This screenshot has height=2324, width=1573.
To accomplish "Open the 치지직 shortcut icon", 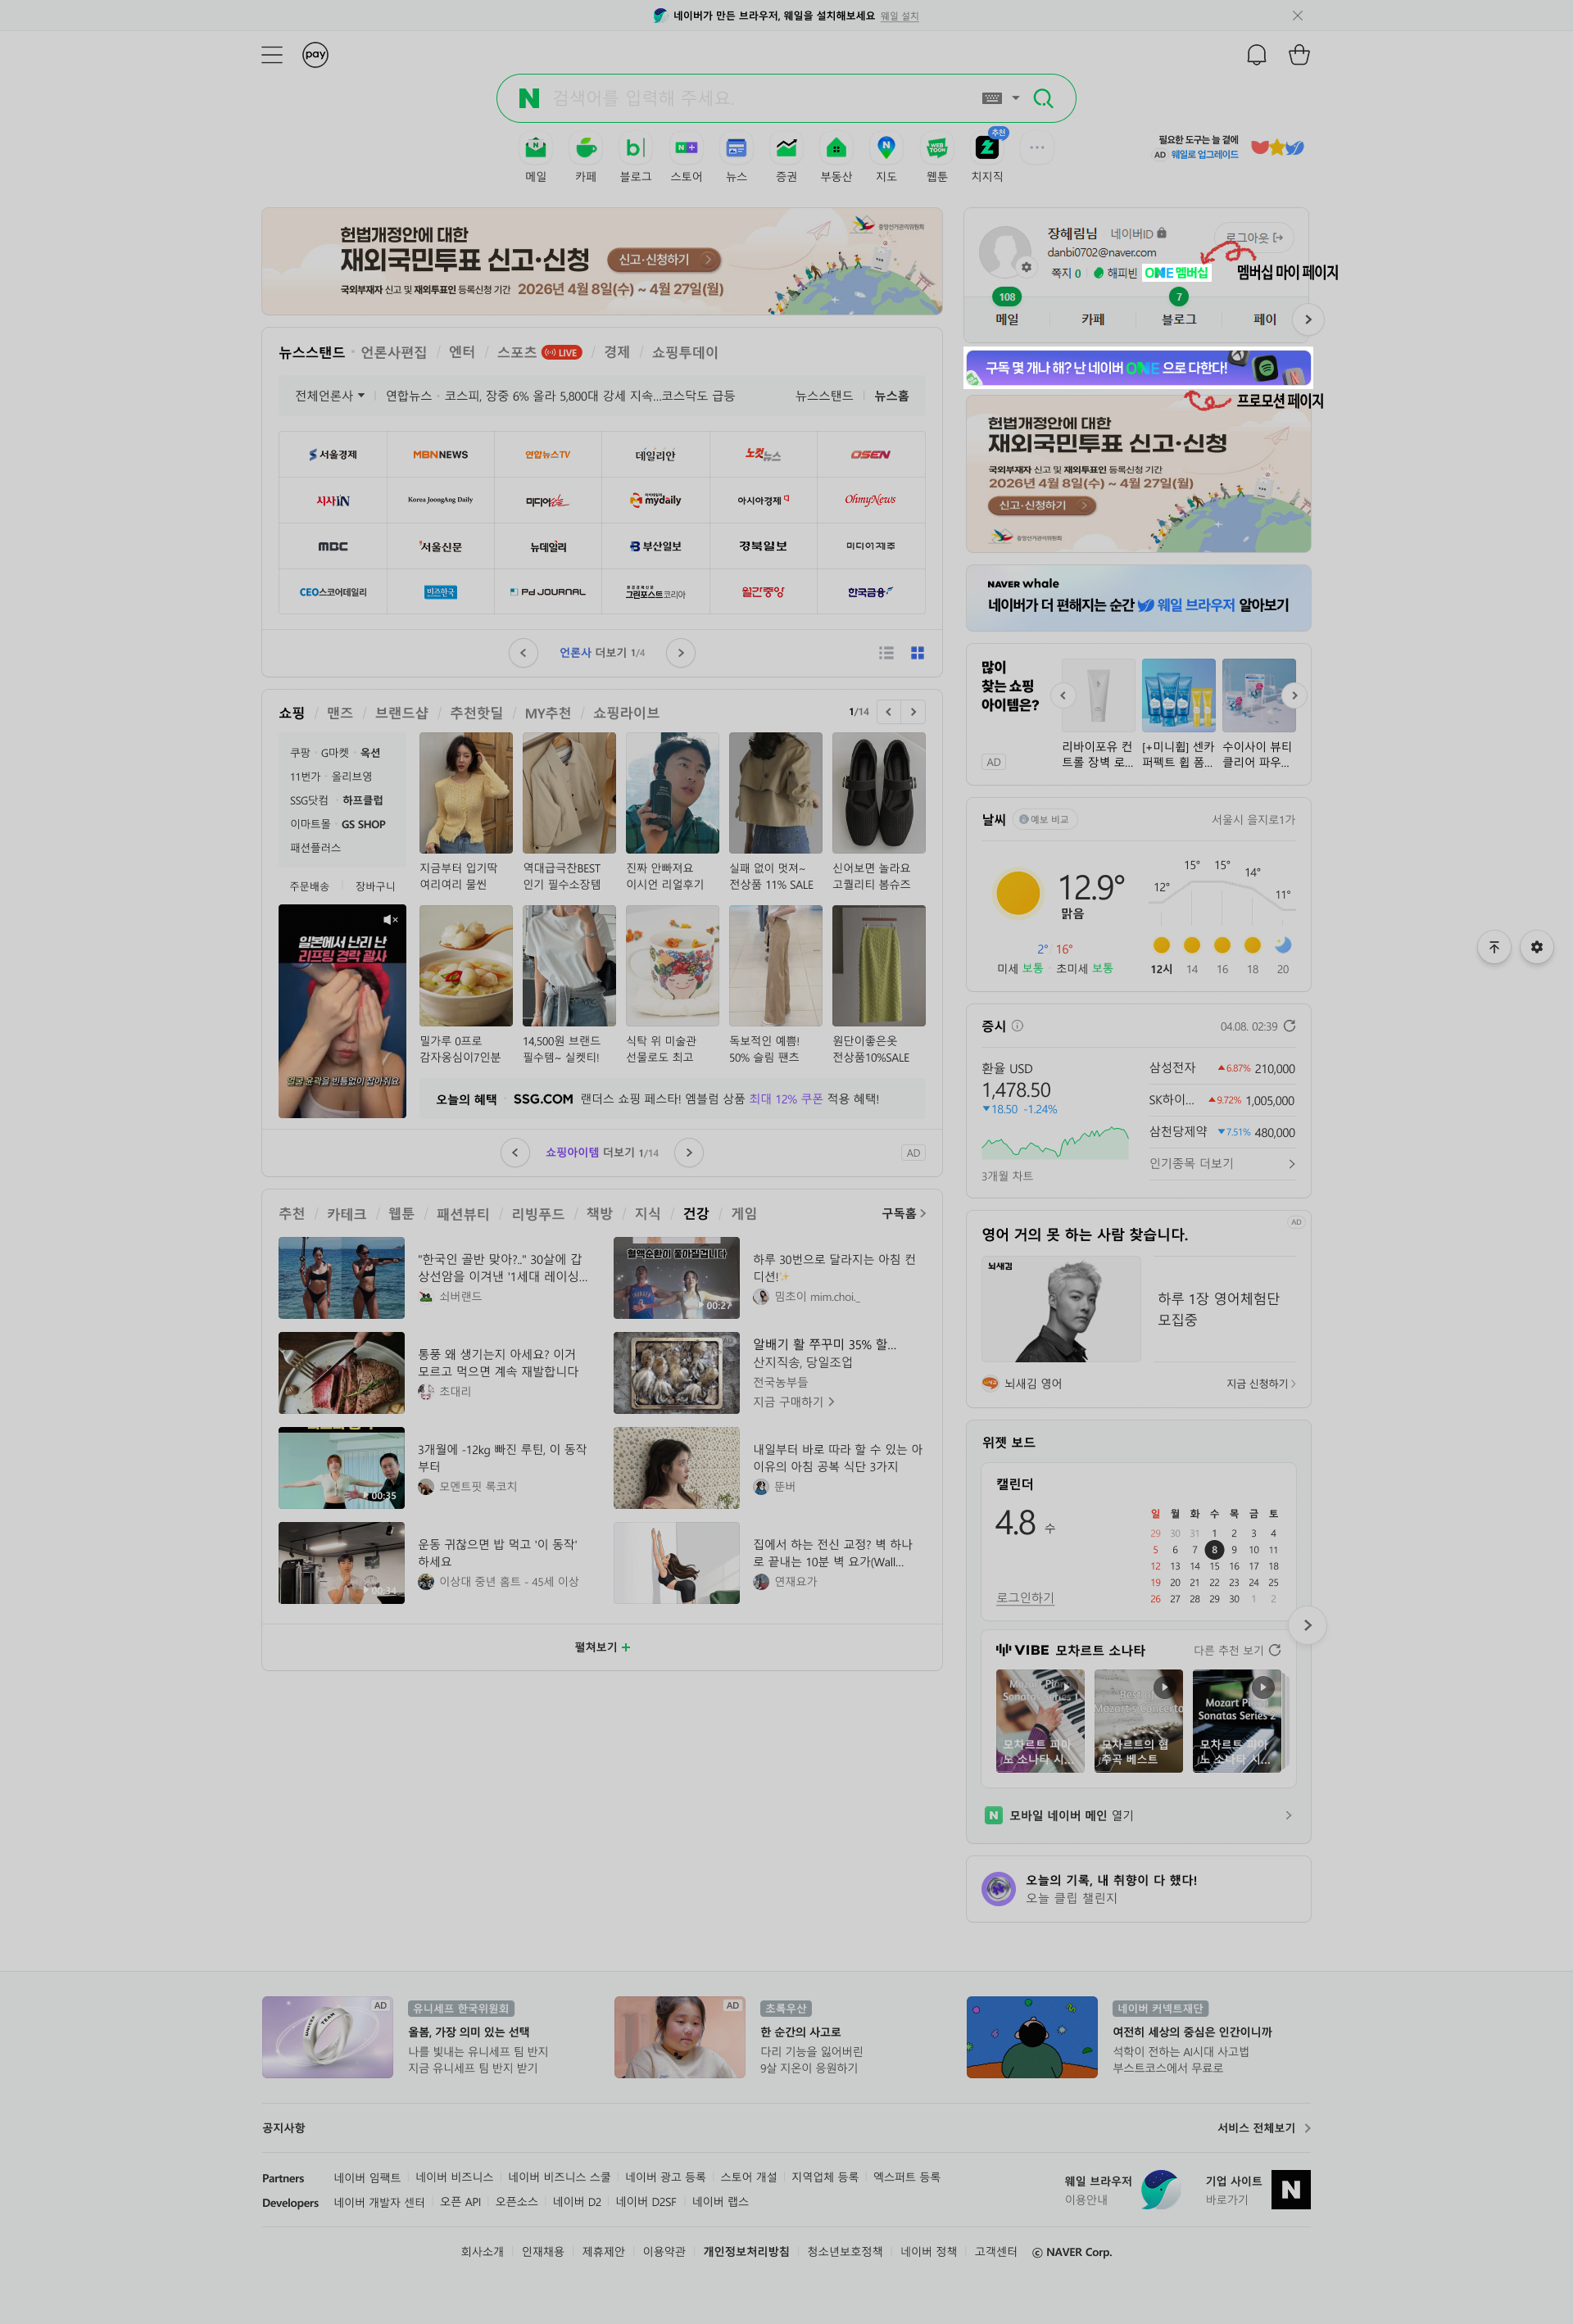I will [987, 148].
